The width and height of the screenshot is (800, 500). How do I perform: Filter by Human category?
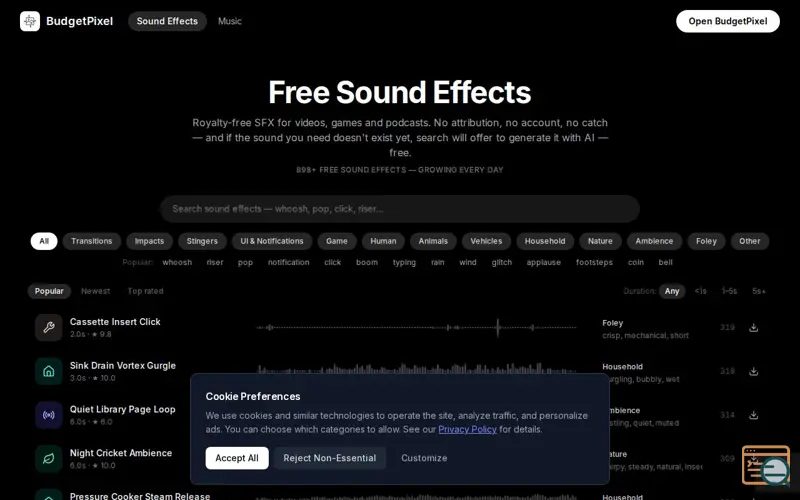pos(383,241)
